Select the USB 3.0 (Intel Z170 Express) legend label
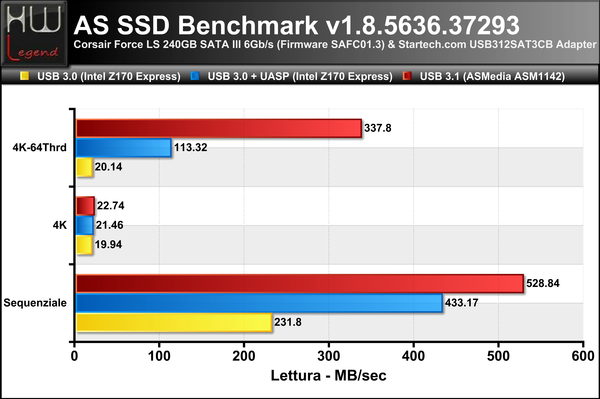Viewport: 600px width, 399px height. [109, 77]
